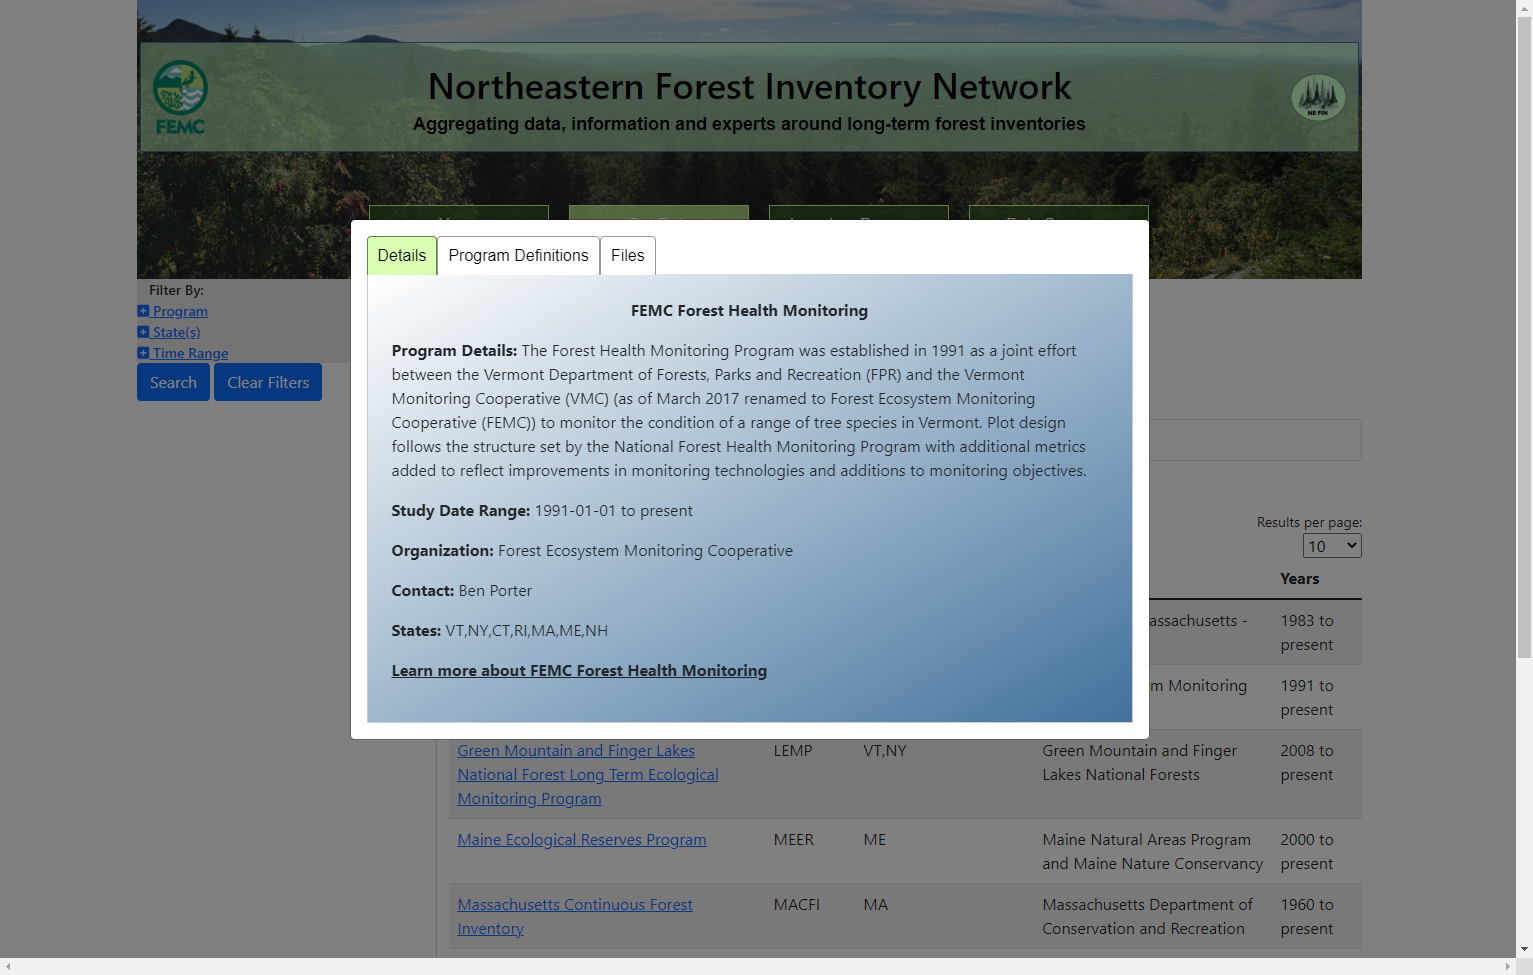
Task: Expand the Time Range filter plus icon
Action: (143, 353)
